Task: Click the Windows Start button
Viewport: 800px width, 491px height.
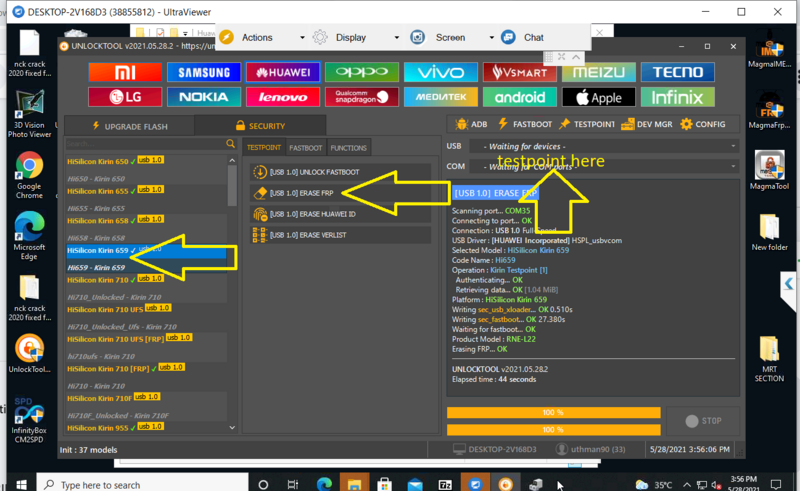Action: 21,484
